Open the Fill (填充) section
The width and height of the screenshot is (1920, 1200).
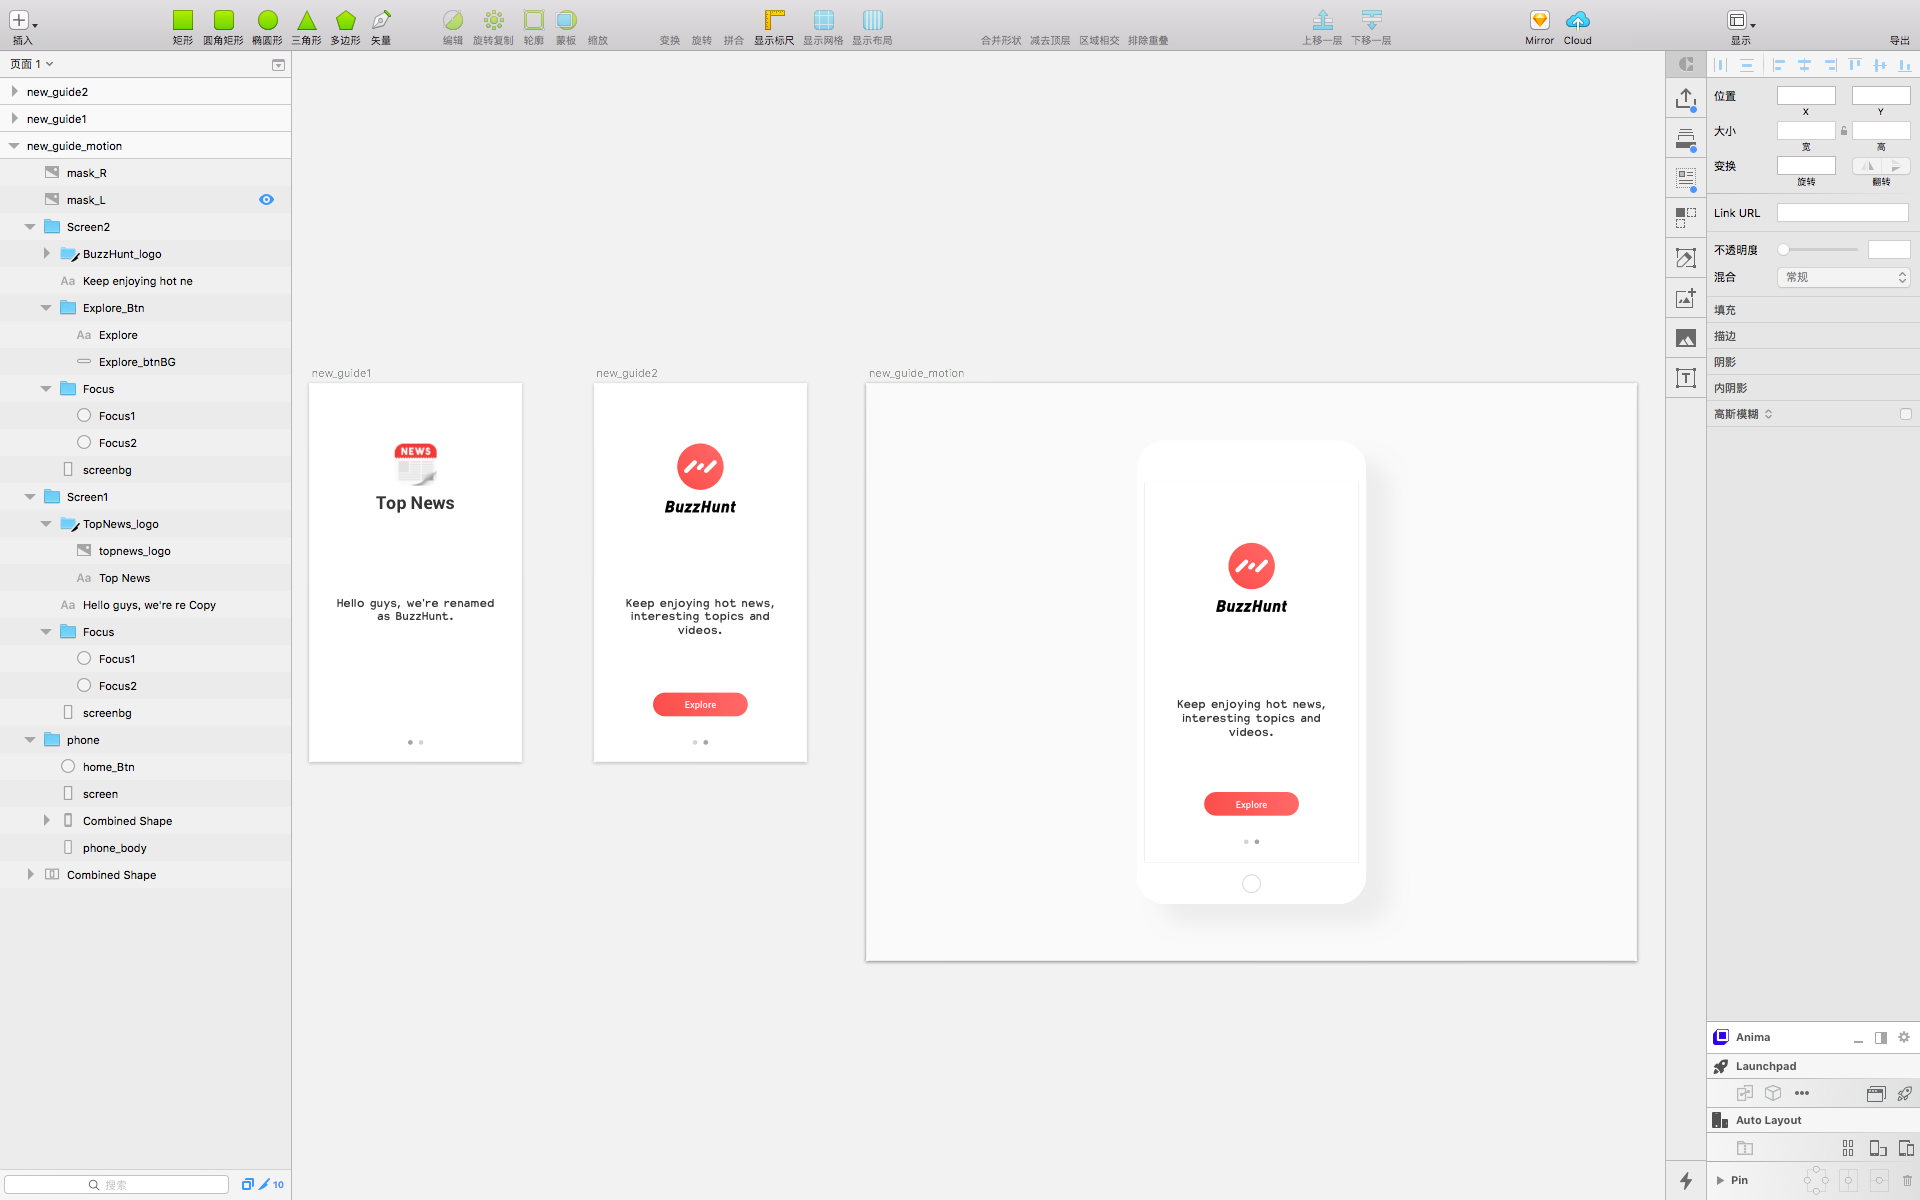[1812, 310]
